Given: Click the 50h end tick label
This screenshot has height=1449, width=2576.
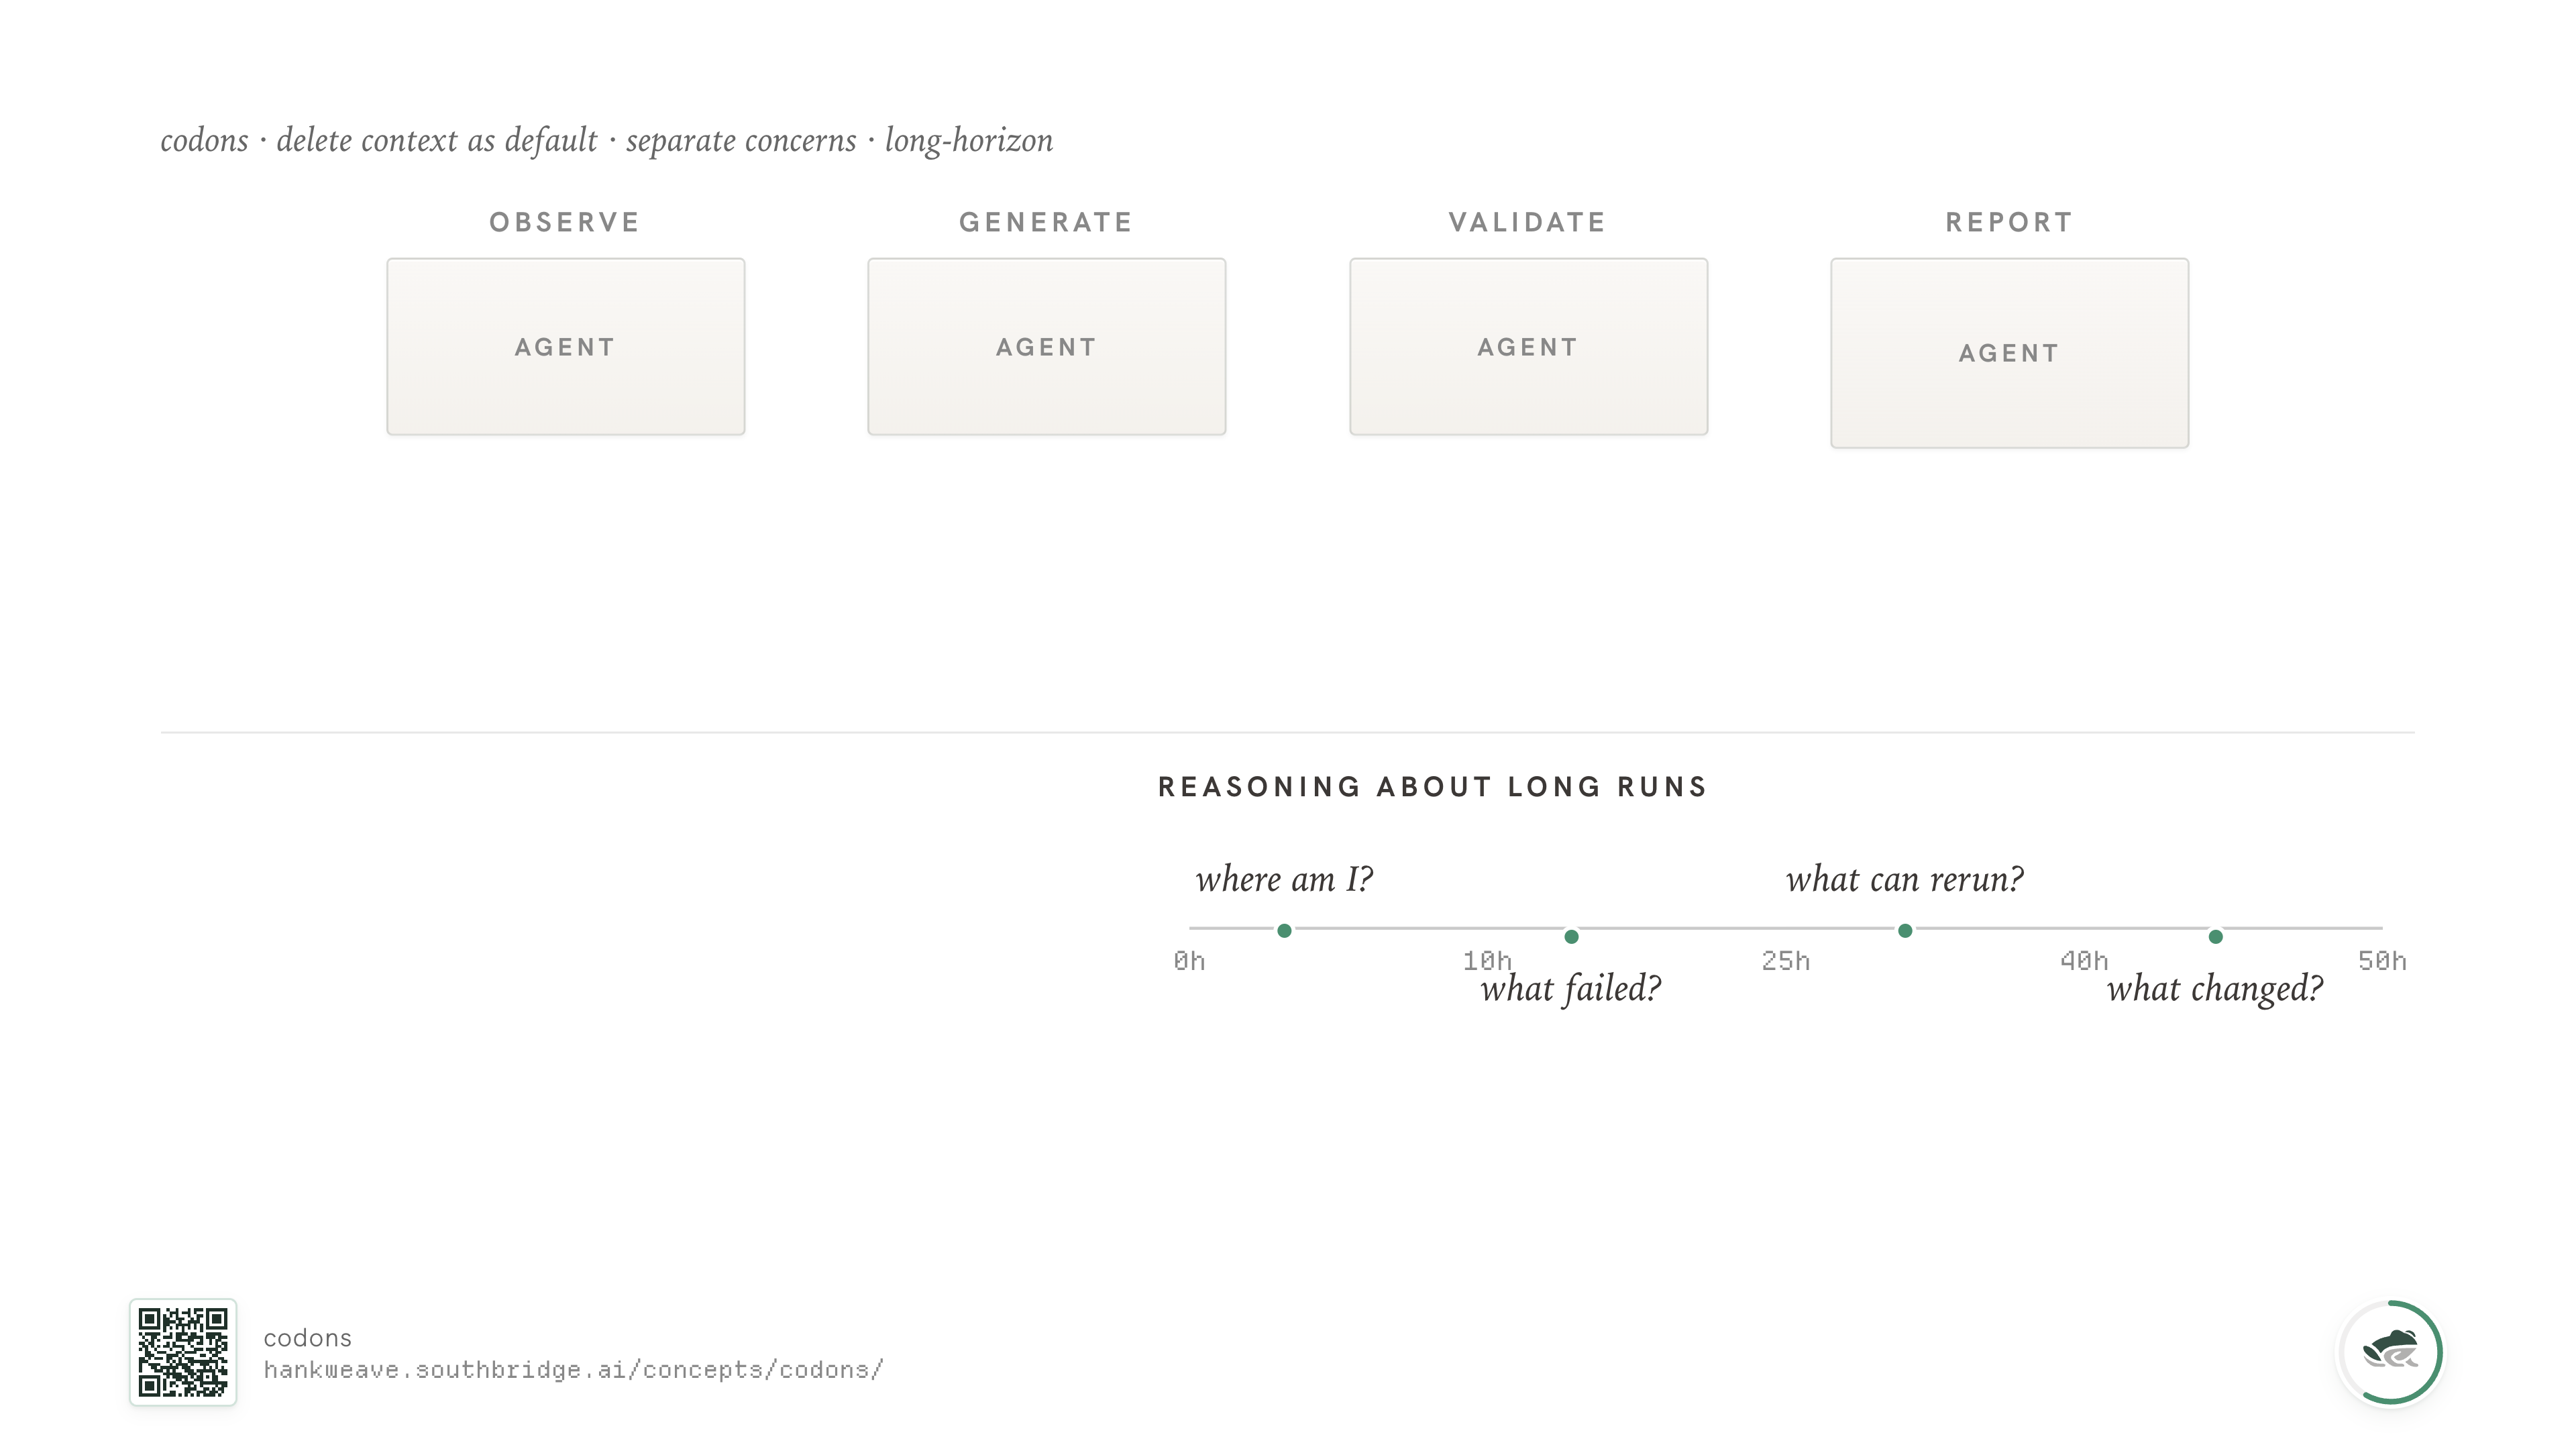Looking at the screenshot, I should pos(2382,961).
